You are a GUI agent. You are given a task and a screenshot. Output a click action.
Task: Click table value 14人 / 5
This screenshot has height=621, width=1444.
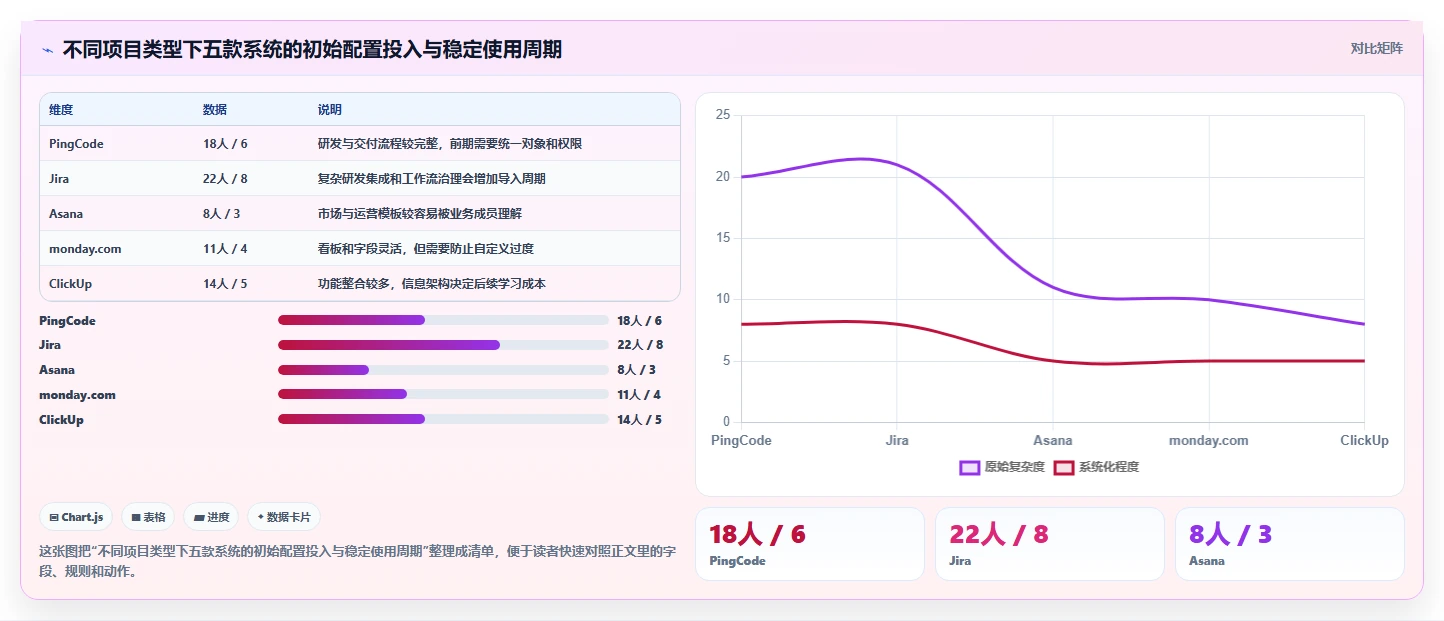(225, 284)
